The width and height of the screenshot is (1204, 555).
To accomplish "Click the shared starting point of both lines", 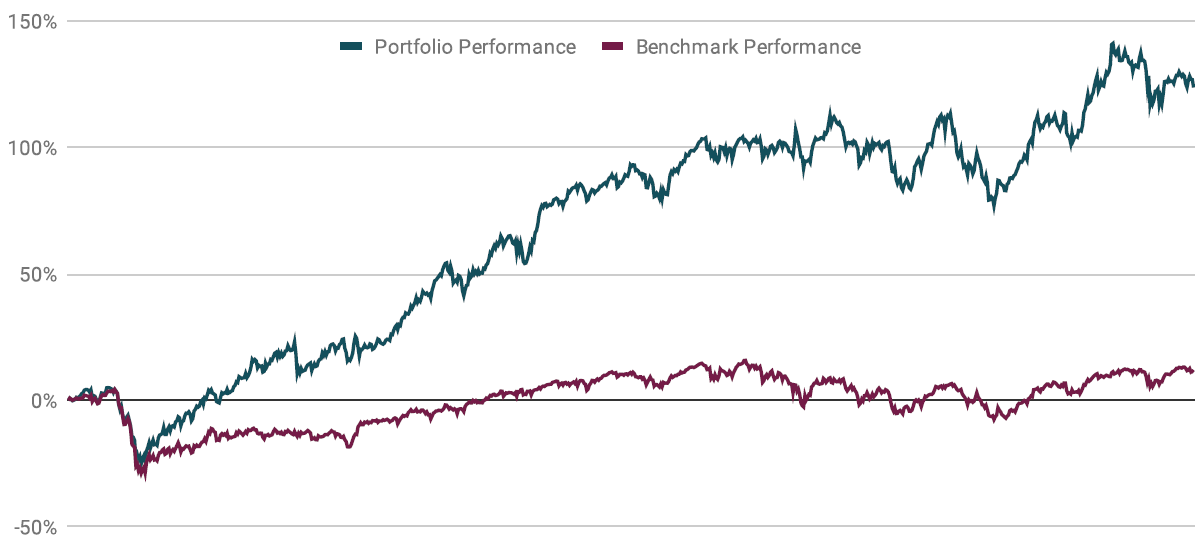I will click(x=68, y=400).
